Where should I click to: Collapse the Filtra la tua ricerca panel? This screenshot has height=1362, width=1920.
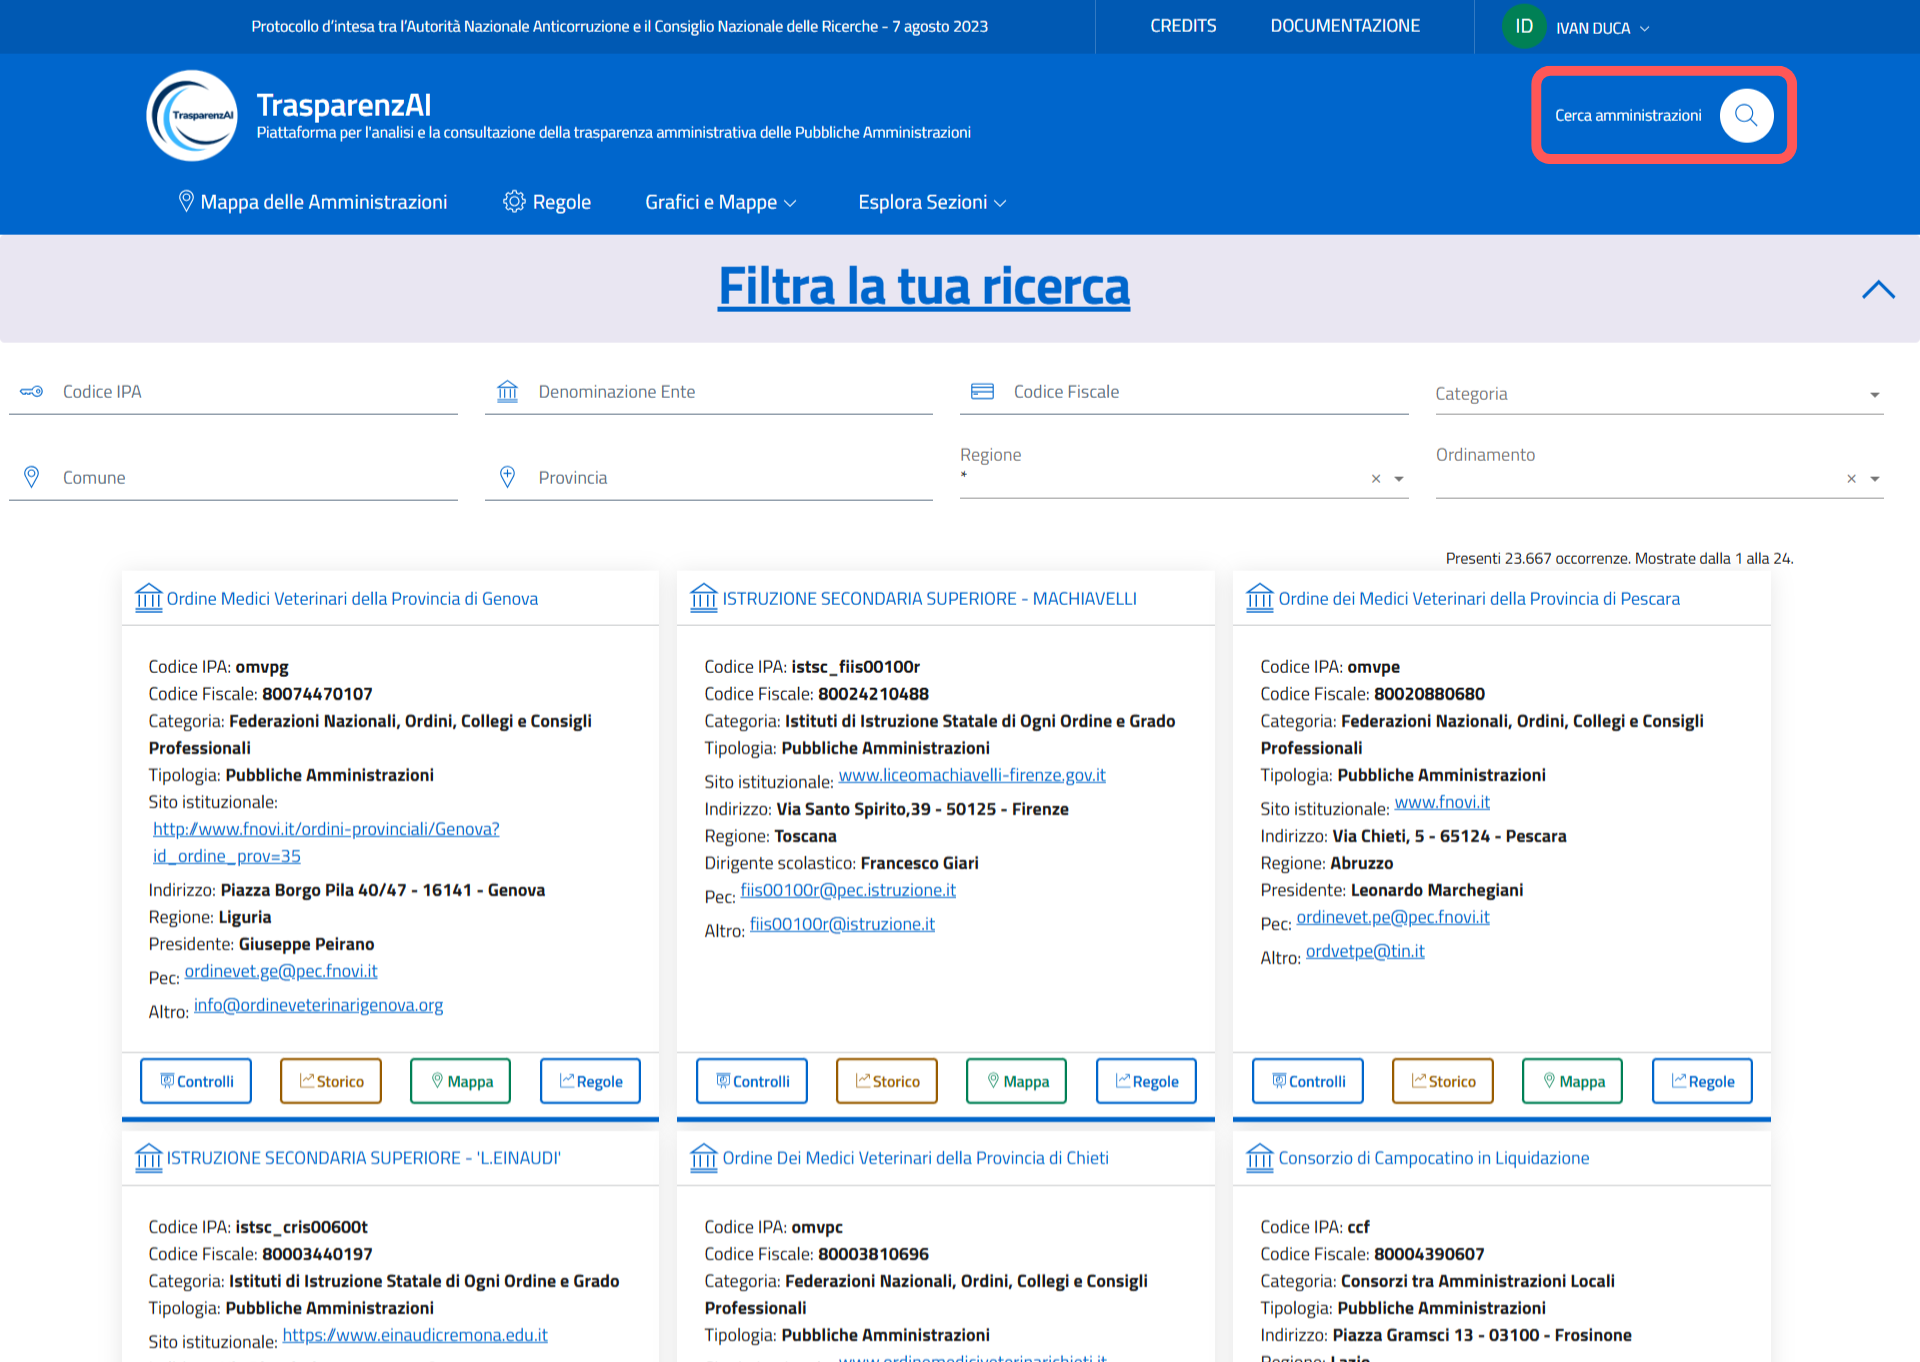1878,289
